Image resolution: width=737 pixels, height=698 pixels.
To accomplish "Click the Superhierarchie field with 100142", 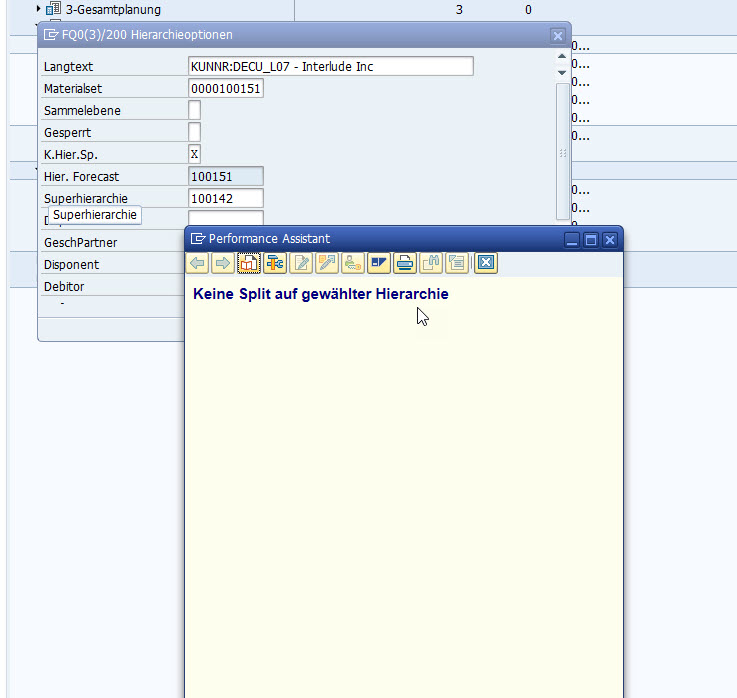I will point(225,198).
